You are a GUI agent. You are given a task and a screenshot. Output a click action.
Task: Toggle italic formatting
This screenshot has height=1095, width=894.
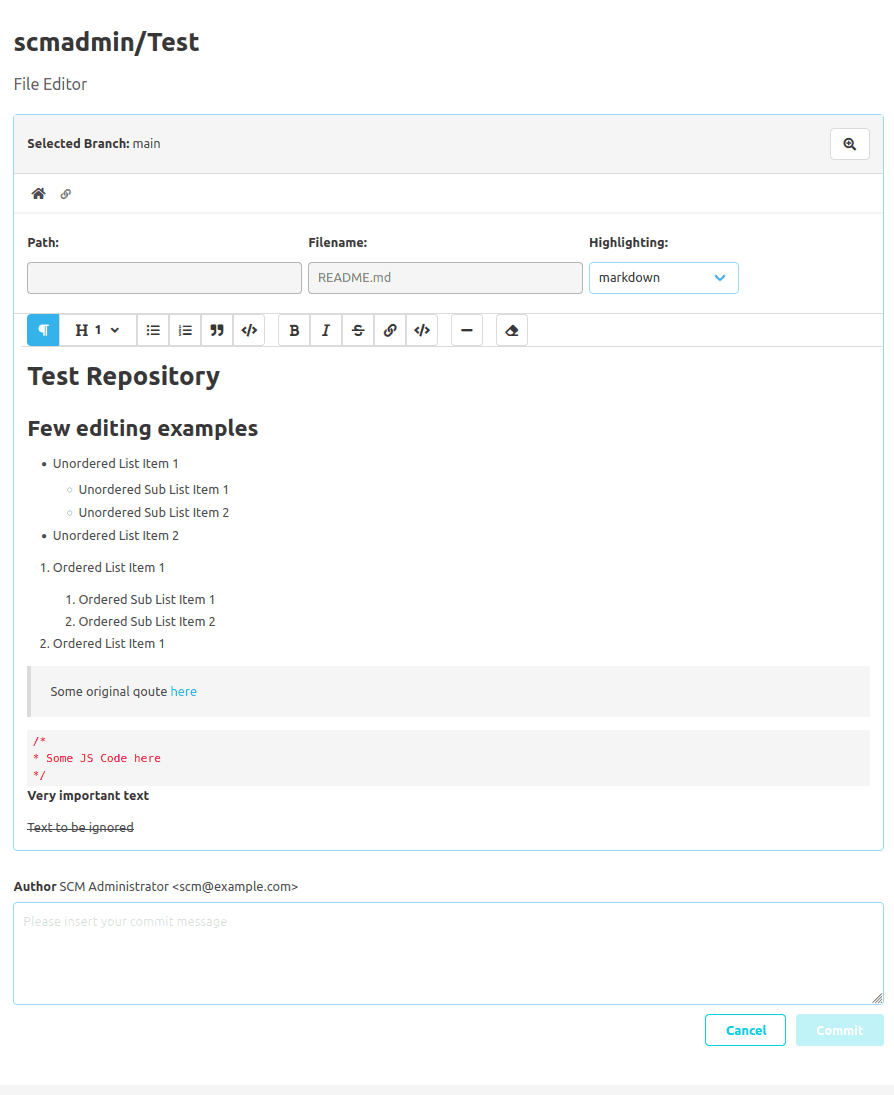(325, 330)
